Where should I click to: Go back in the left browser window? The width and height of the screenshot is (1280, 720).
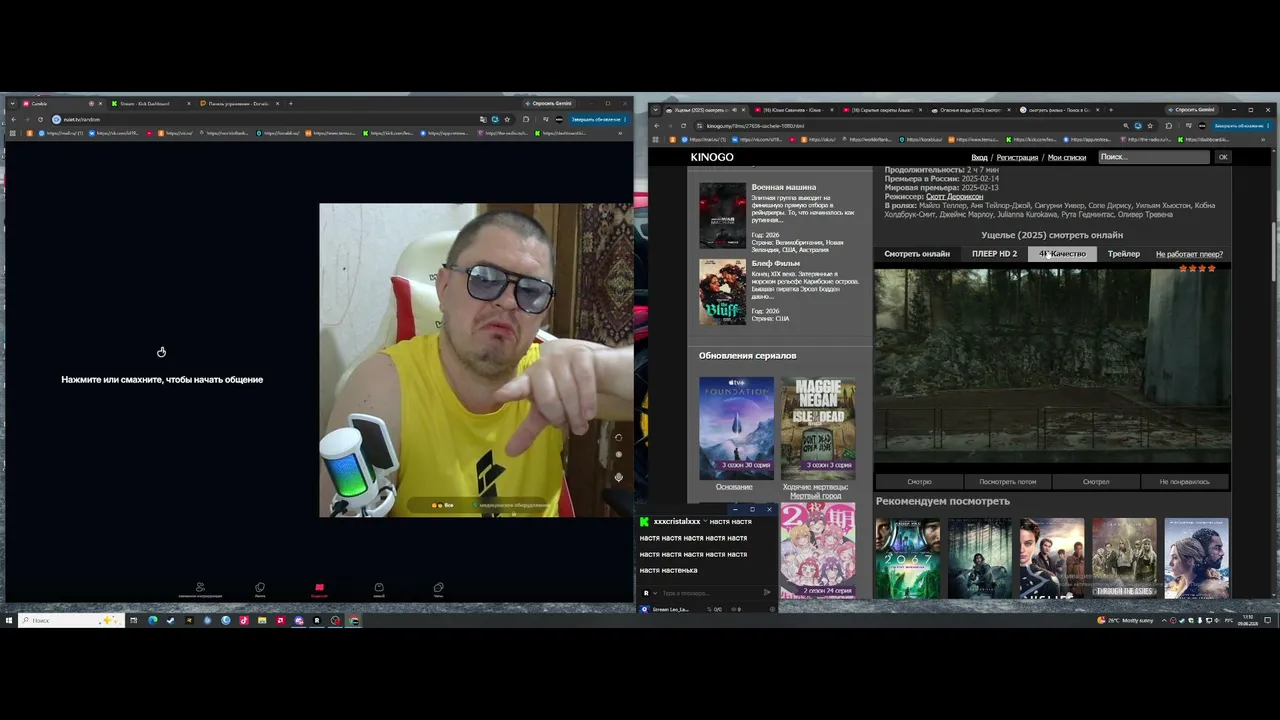click(14, 119)
